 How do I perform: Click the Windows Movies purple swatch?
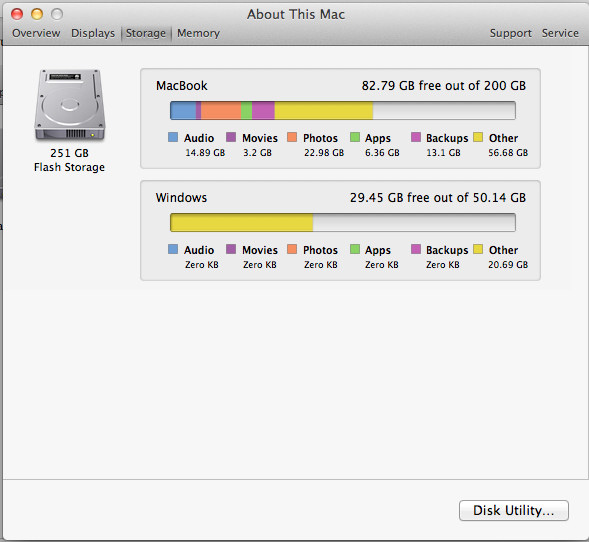[x=231, y=249]
